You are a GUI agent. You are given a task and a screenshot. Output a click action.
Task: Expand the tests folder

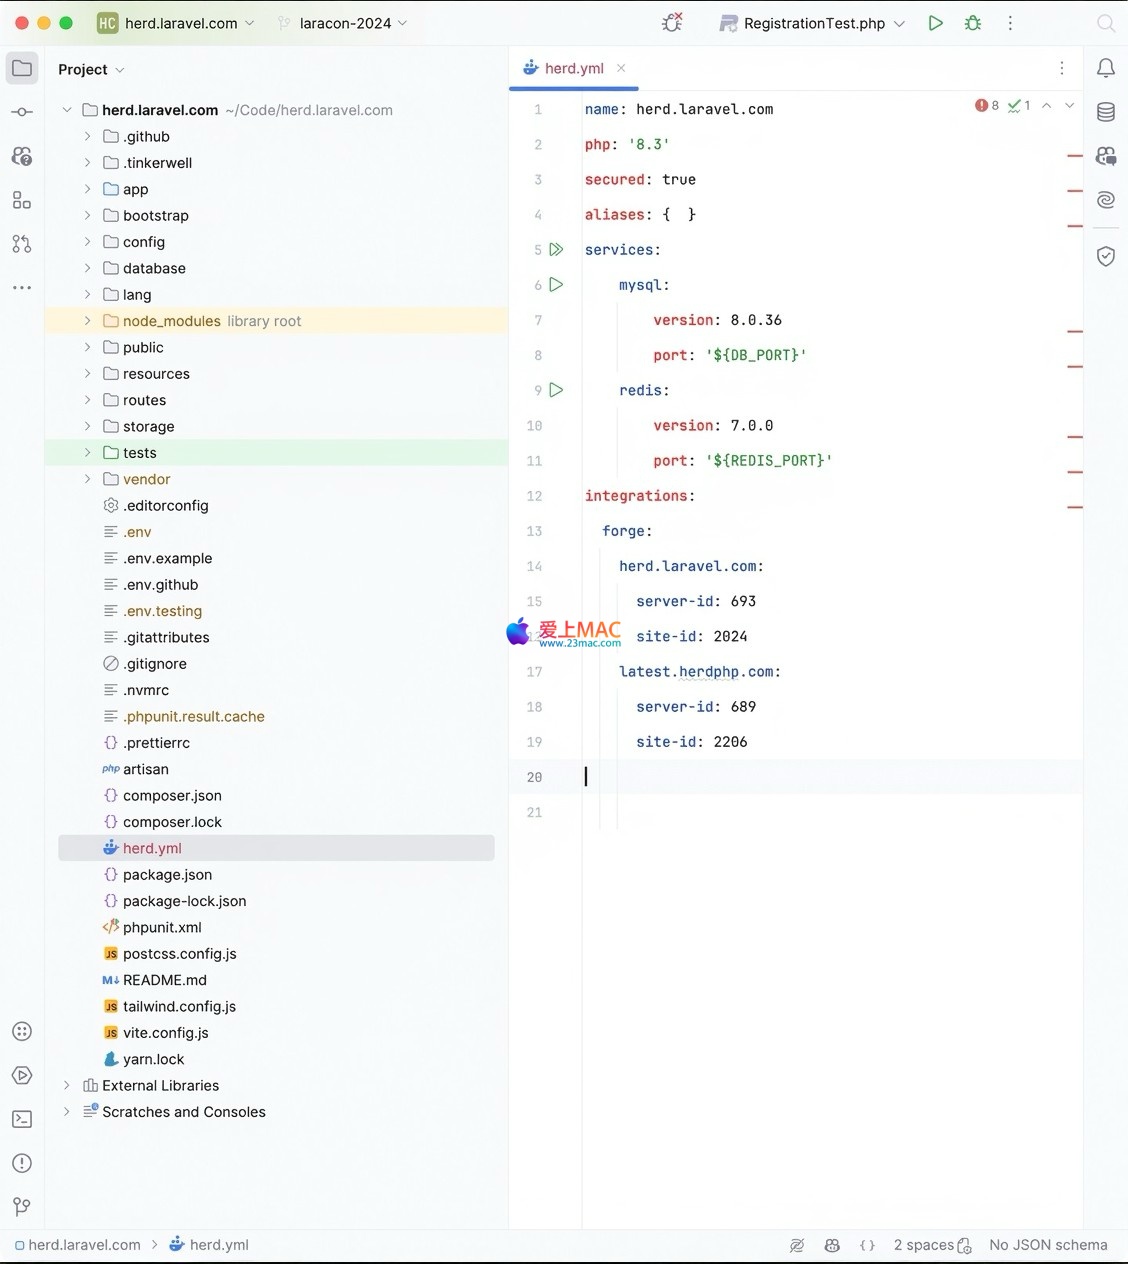(87, 453)
